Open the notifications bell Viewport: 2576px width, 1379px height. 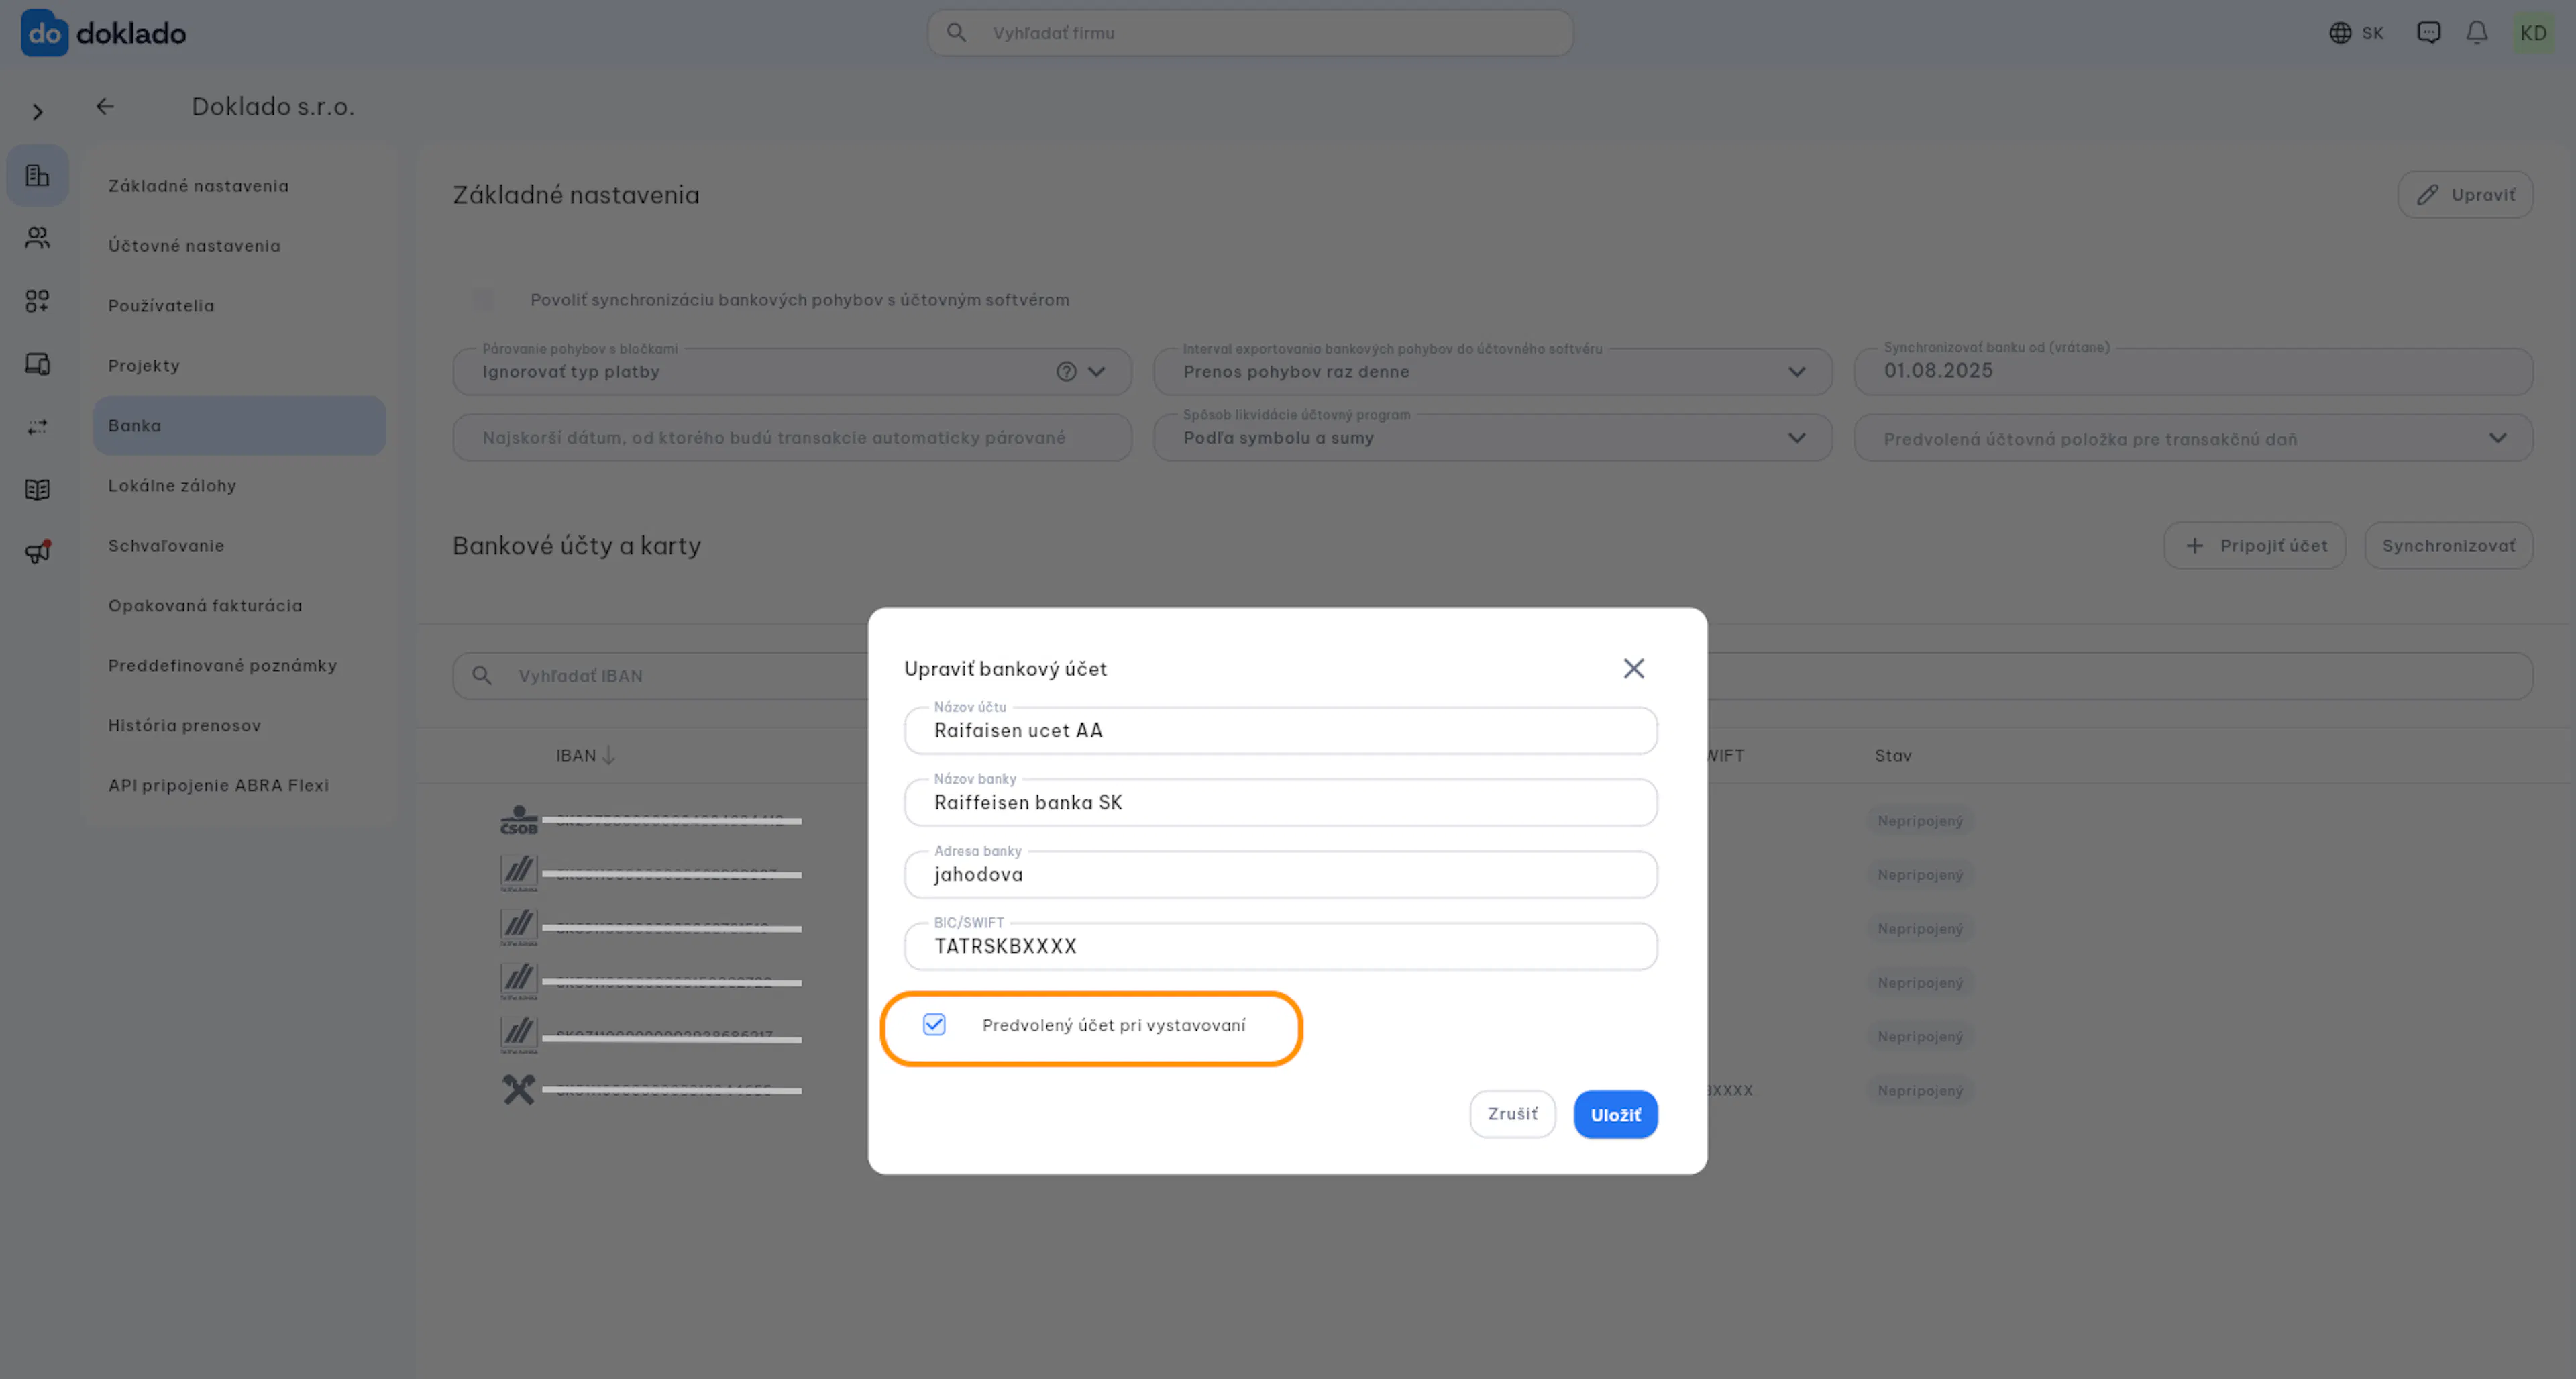pos(2477,33)
